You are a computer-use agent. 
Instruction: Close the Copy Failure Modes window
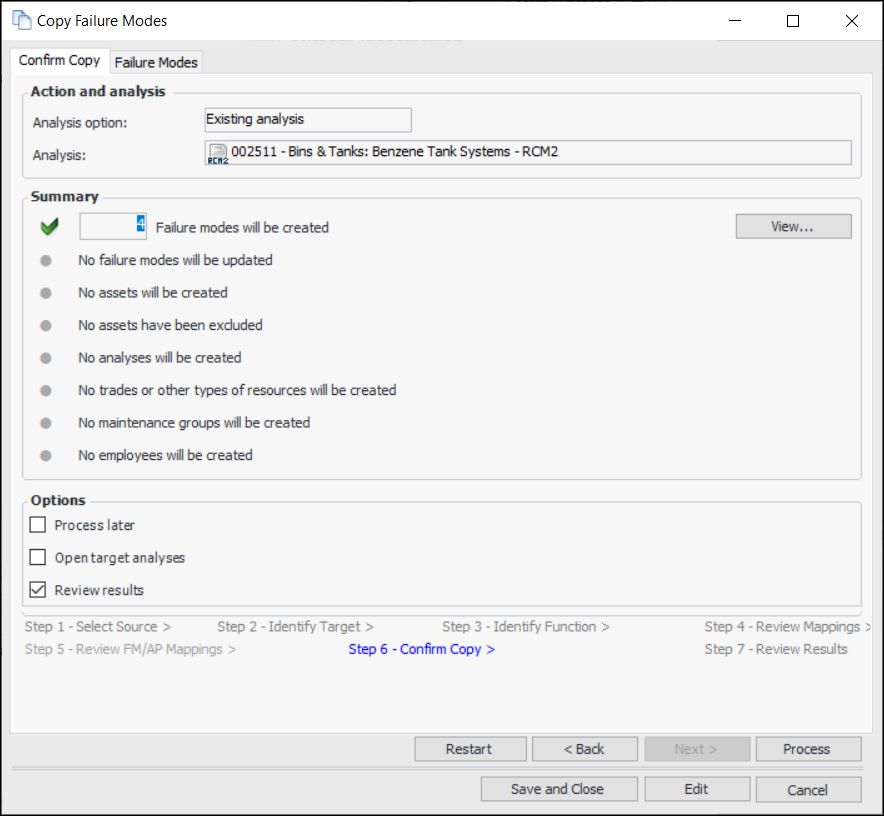(x=852, y=21)
